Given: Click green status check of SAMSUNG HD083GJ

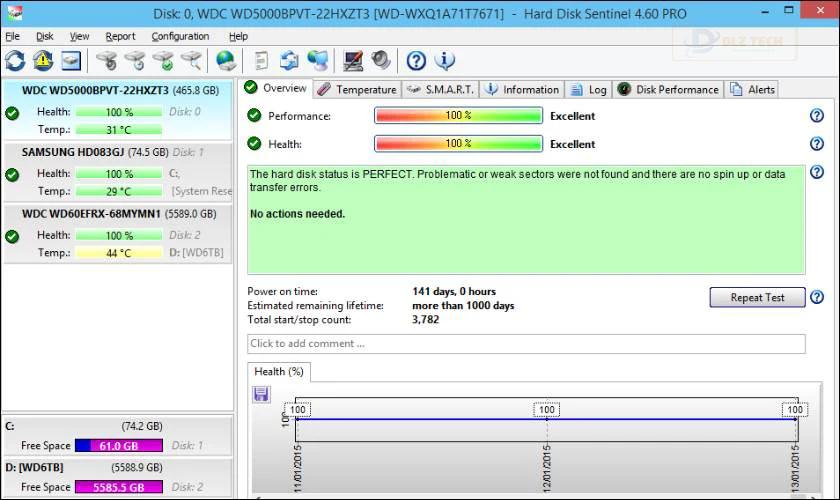Looking at the screenshot, I should click(x=12, y=175).
